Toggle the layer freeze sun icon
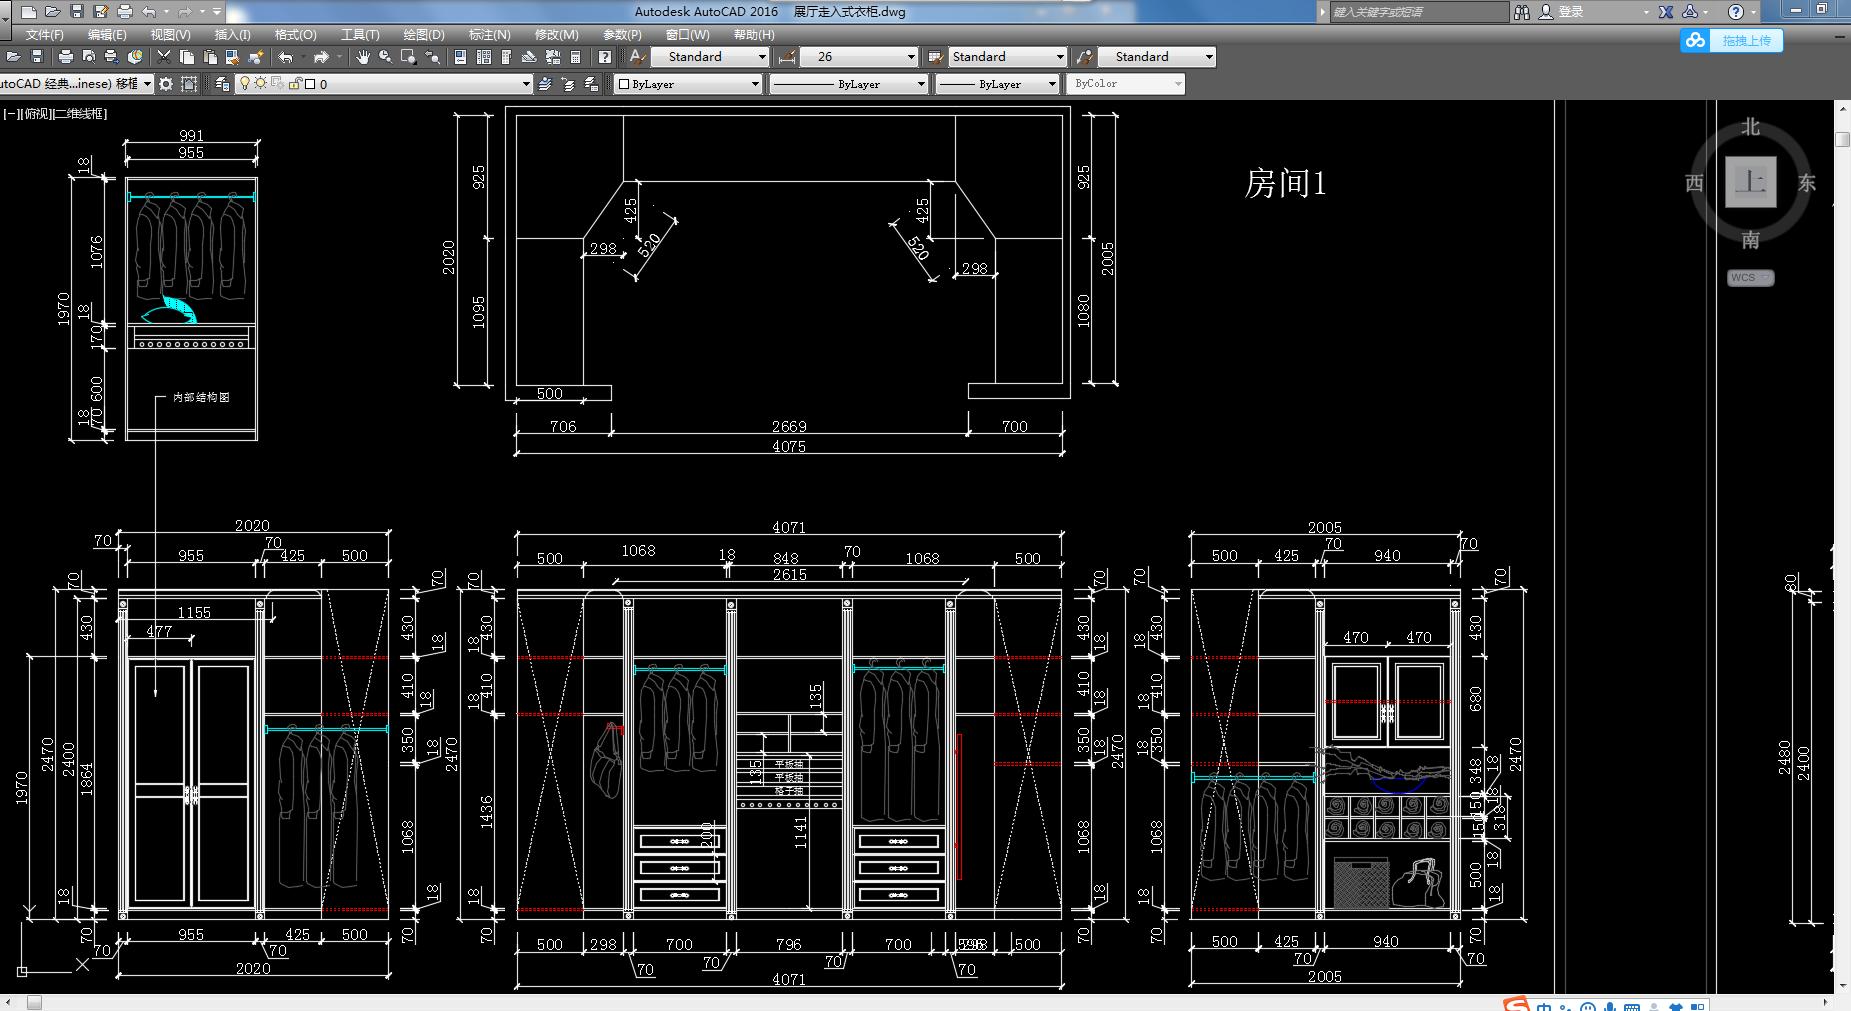 tap(260, 84)
